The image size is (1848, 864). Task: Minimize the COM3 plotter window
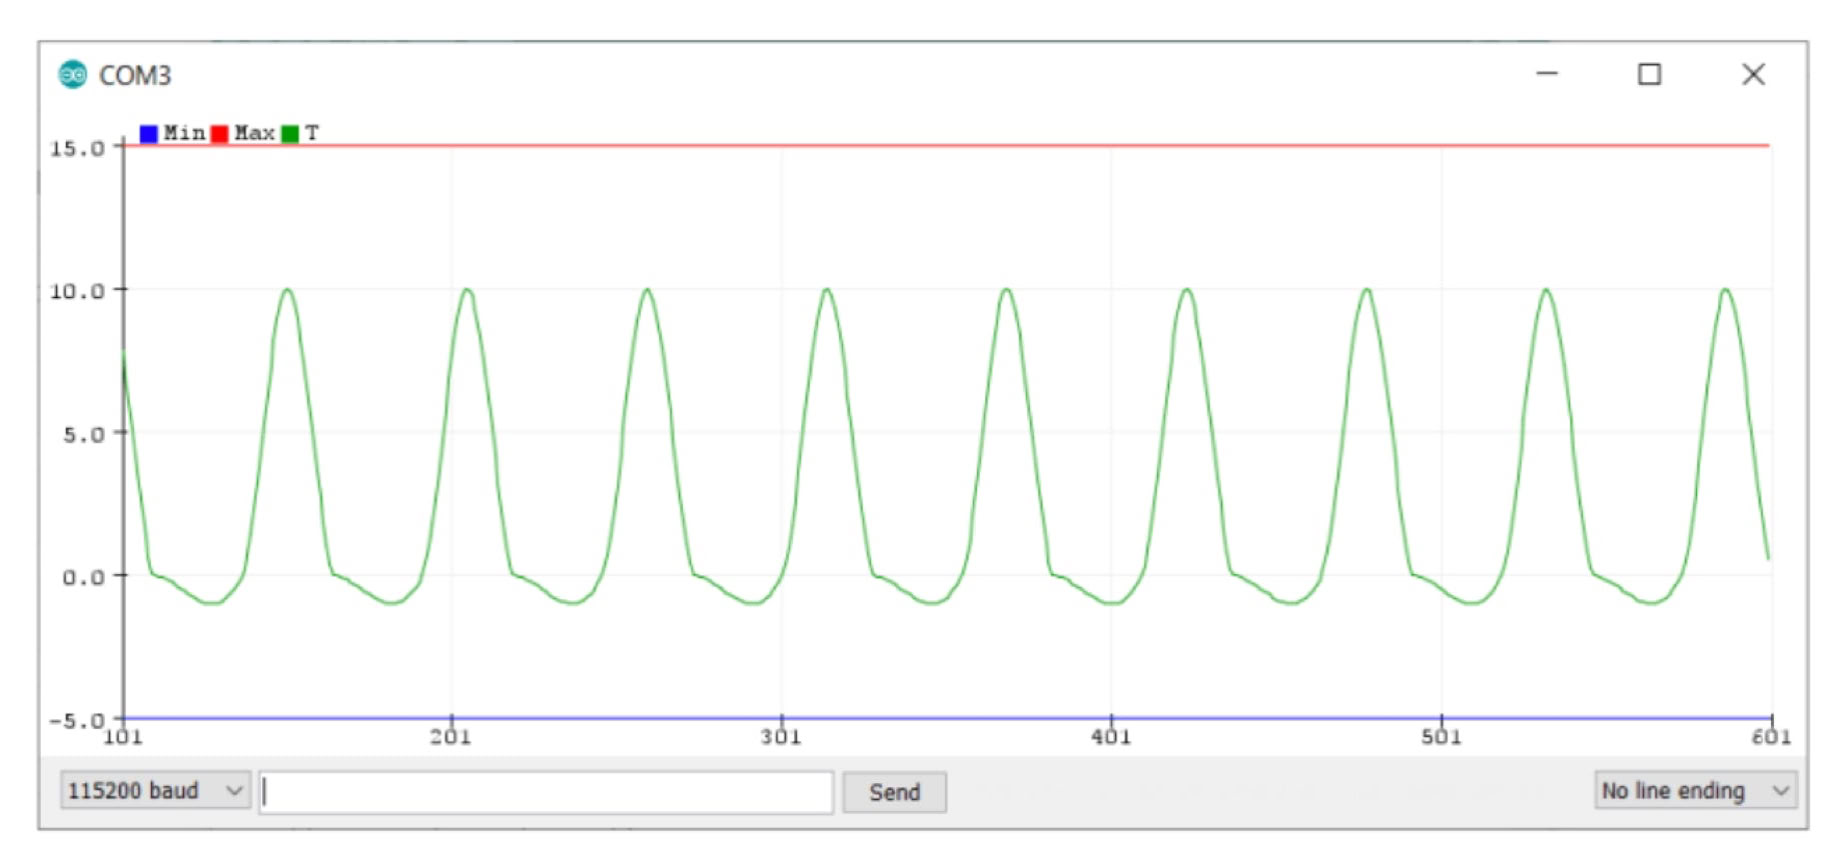pyautogui.click(x=1547, y=74)
